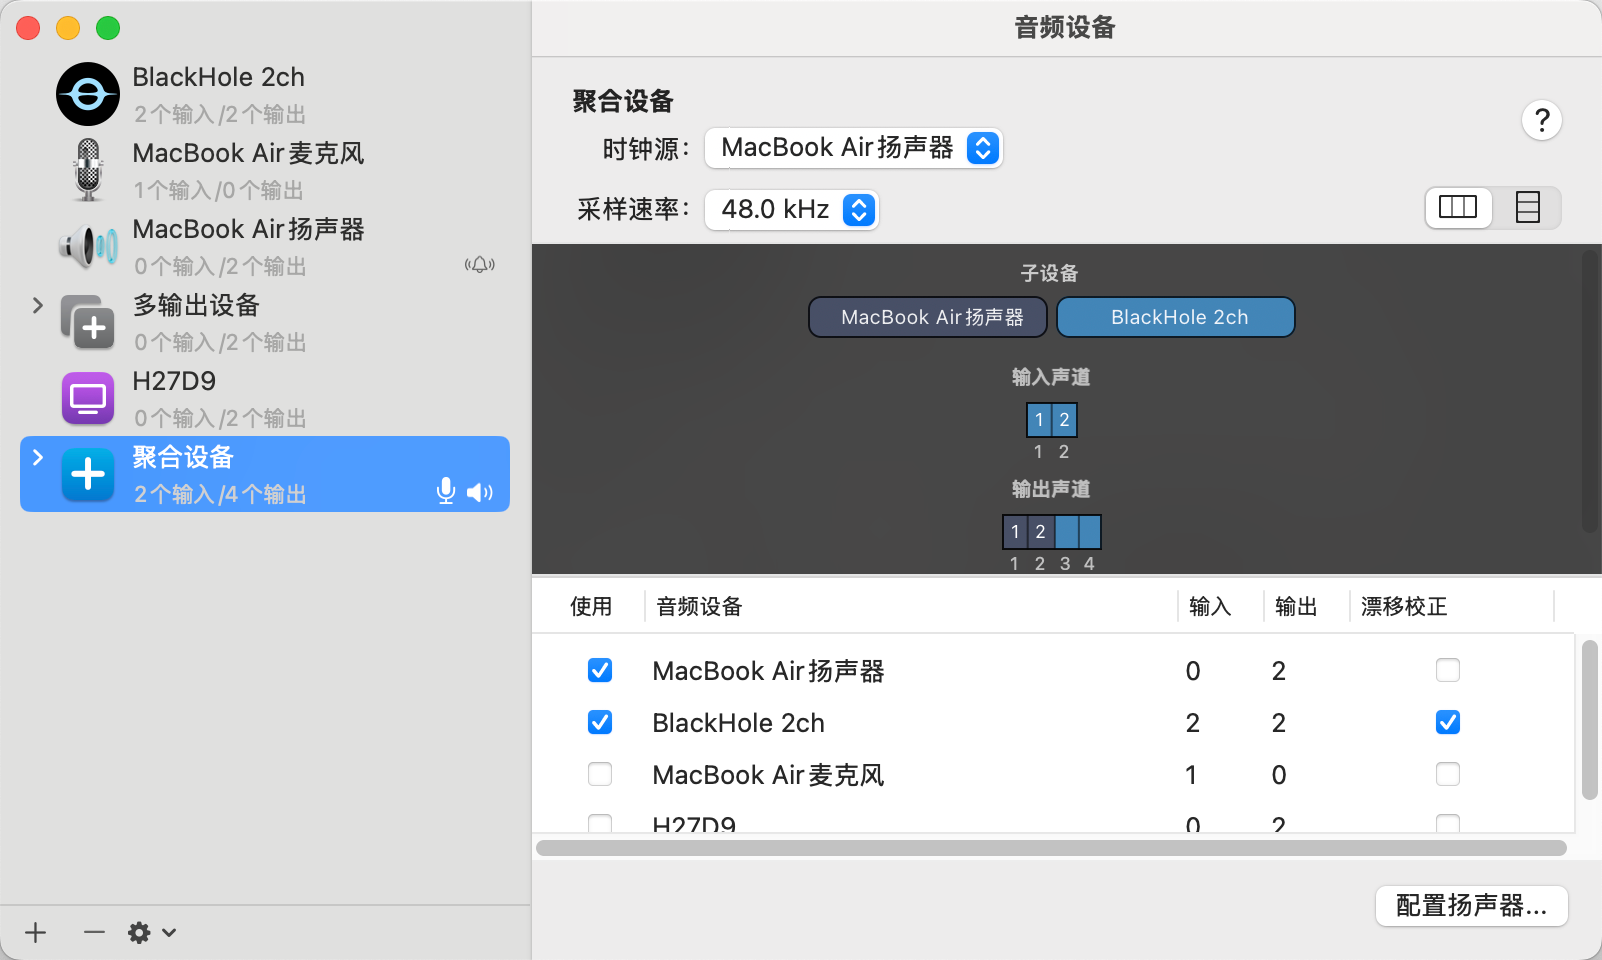Switch to column layout view icon
The height and width of the screenshot is (960, 1602).
(1458, 208)
